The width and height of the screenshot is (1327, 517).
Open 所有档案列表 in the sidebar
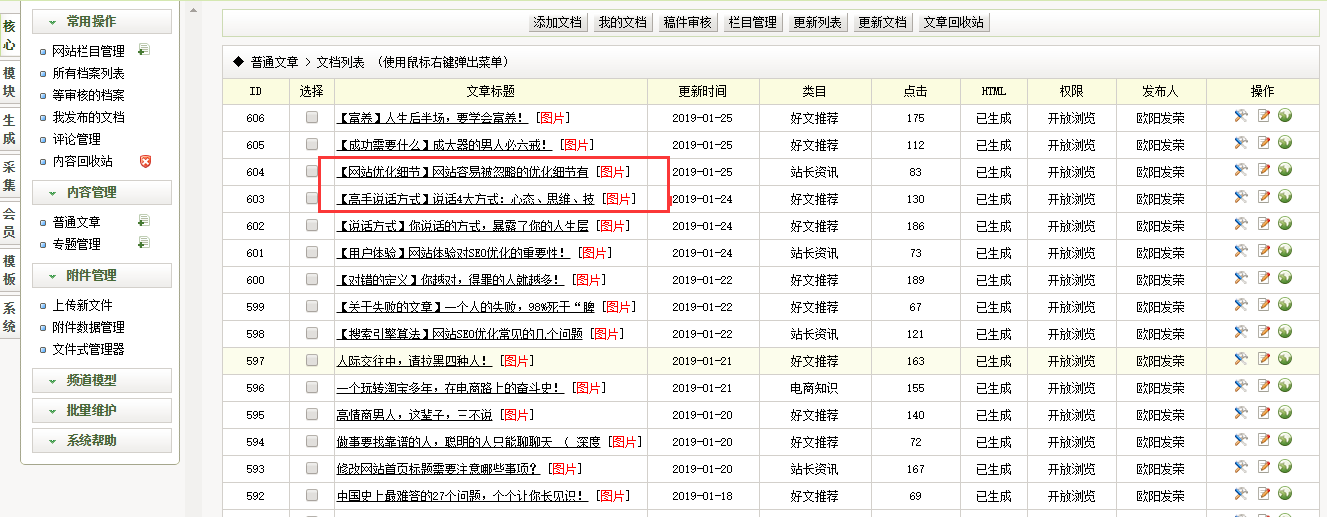click(88, 73)
